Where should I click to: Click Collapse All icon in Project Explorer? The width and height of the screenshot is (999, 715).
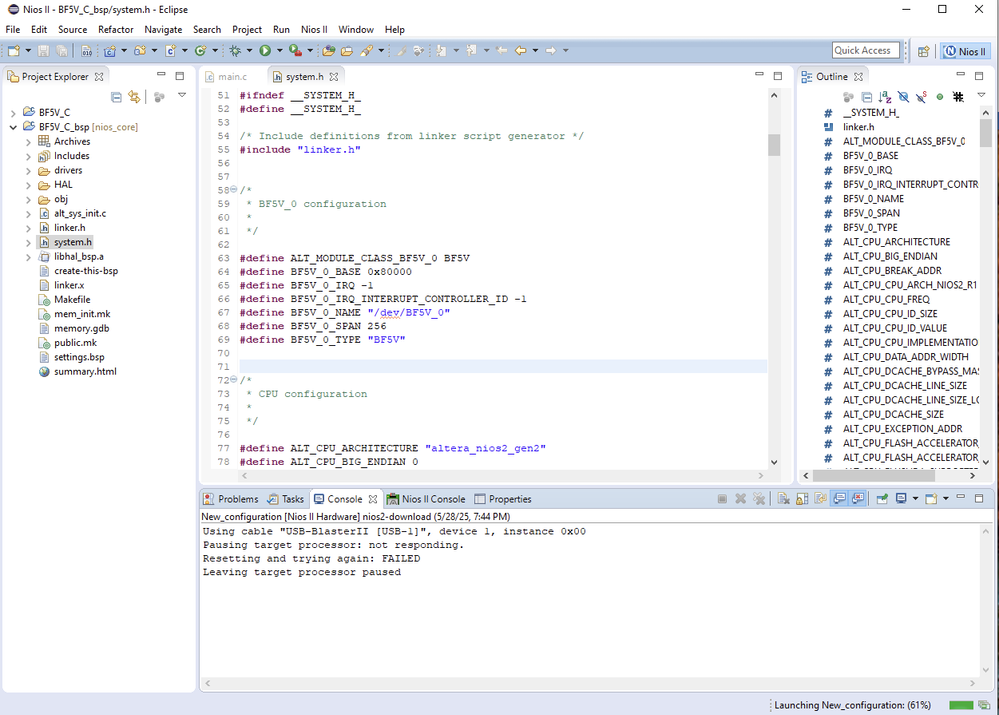pos(116,97)
